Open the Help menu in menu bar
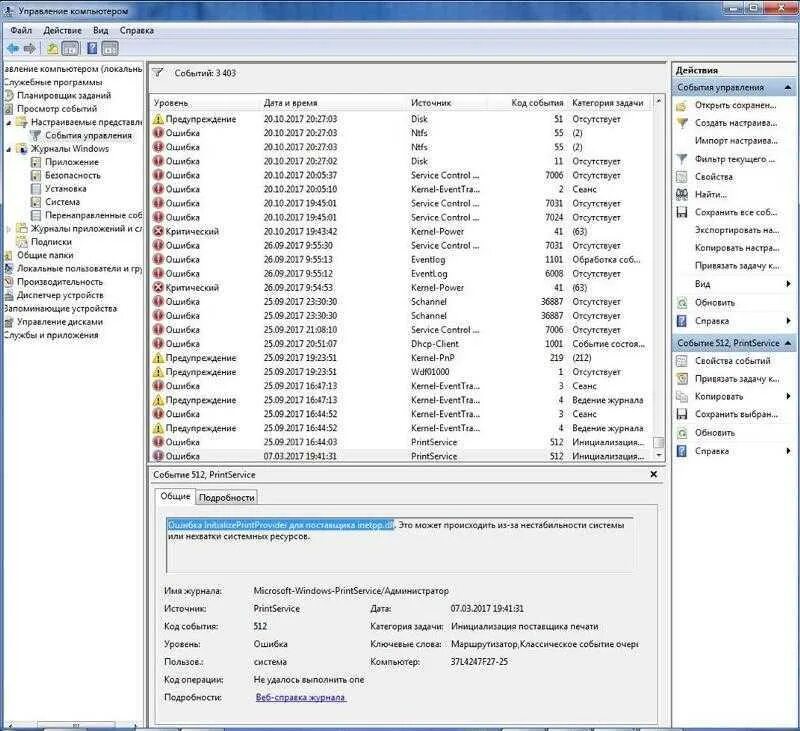Image resolution: width=800 pixels, height=731 pixels. (137, 31)
